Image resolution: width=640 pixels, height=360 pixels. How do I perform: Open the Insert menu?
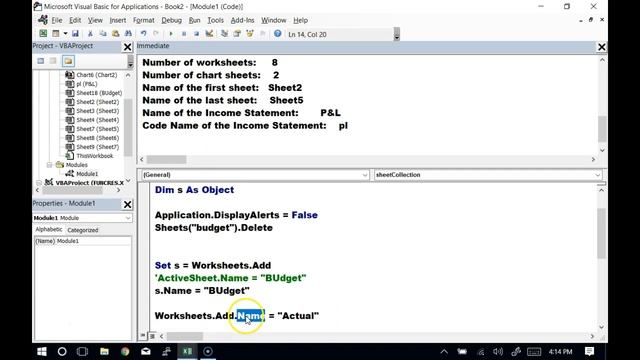(x=118, y=20)
